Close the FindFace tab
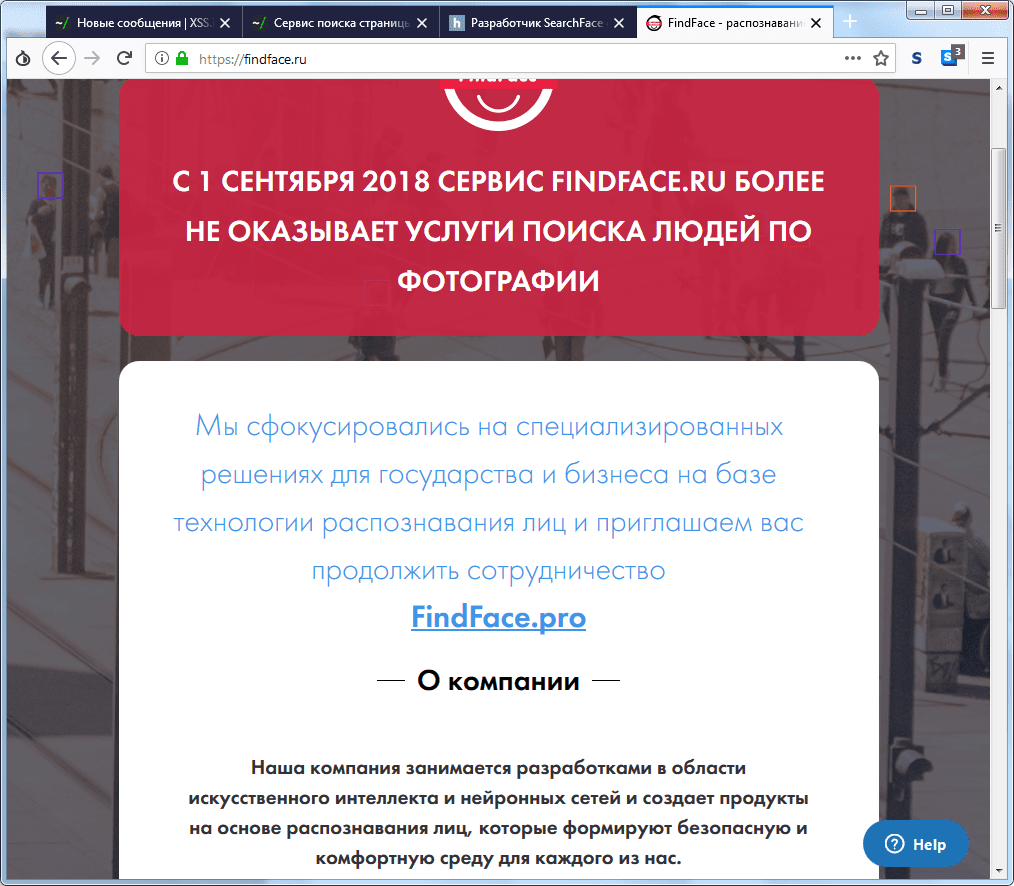Screen dimensions: 1014x886 pyautogui.click(x=816, y=23)
